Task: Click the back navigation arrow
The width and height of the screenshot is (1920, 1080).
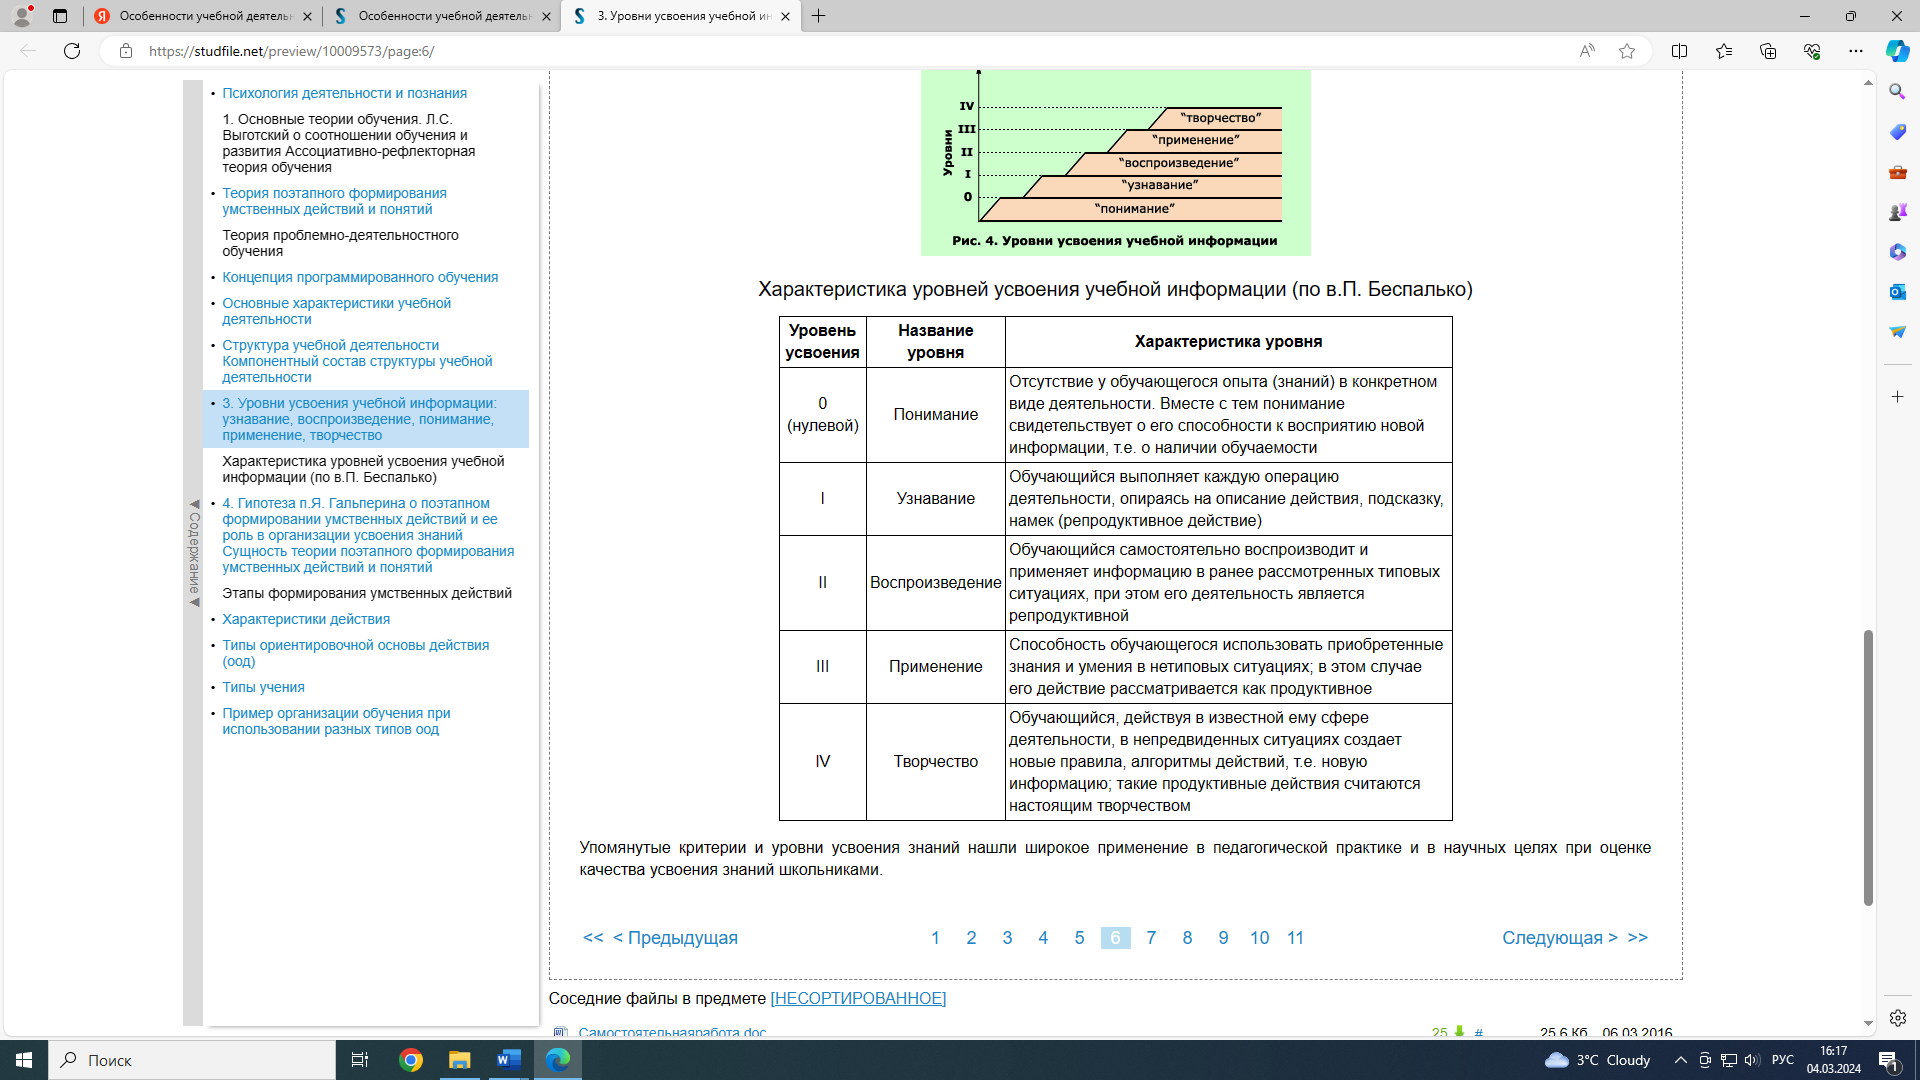Action: (x=28, y=51)
